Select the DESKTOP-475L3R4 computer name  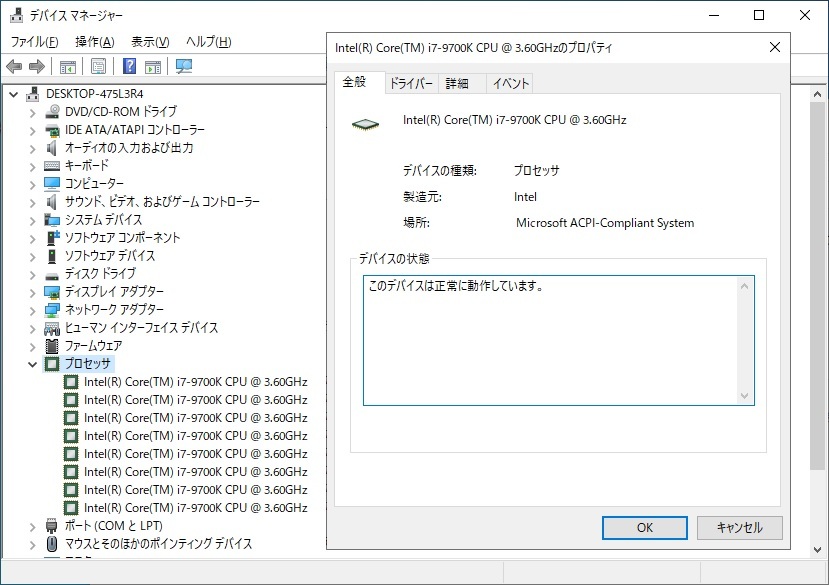click(95, 94)
